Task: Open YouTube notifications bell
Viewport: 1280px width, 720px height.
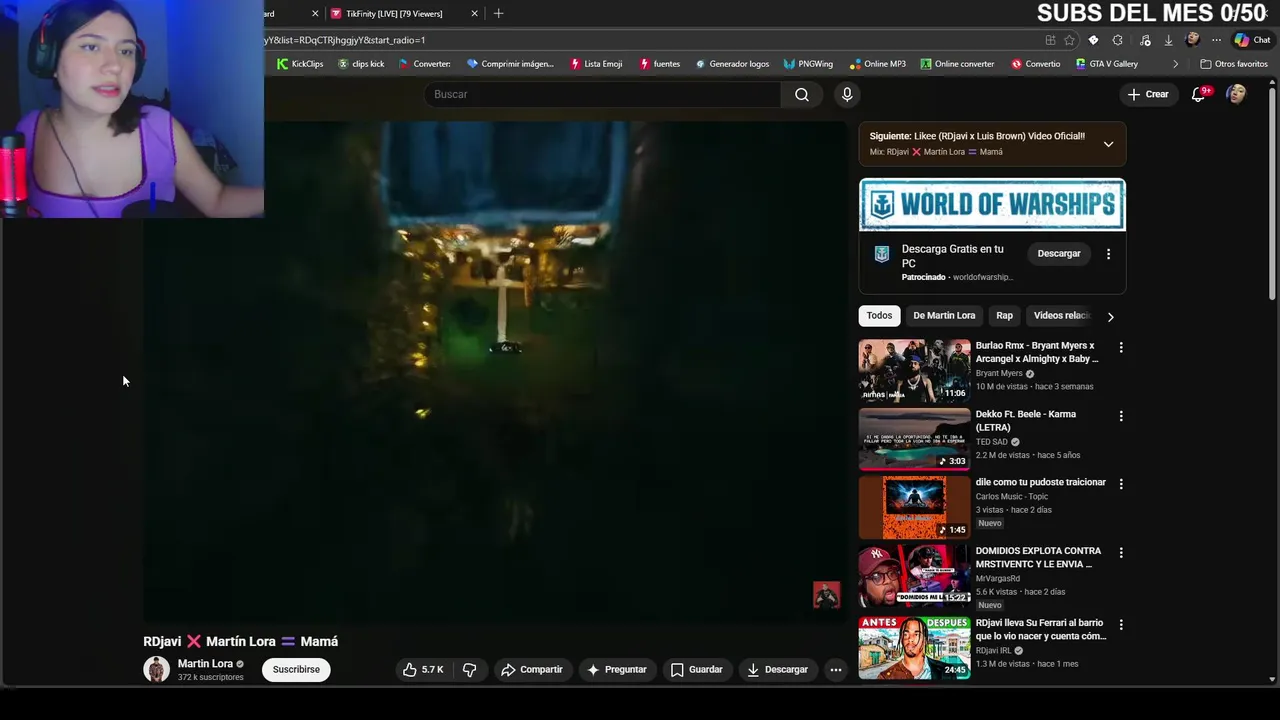Action: point(1198,94)
